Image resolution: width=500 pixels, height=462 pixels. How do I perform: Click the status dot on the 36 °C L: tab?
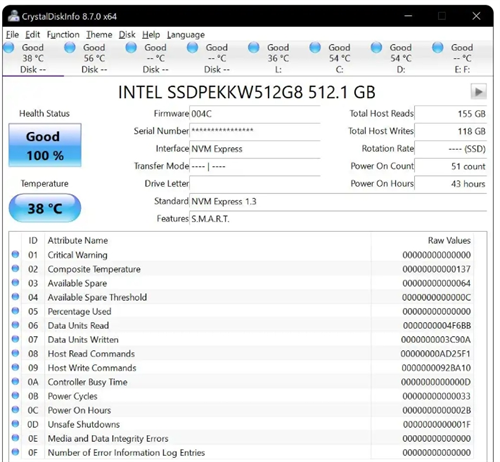[254, 48]
